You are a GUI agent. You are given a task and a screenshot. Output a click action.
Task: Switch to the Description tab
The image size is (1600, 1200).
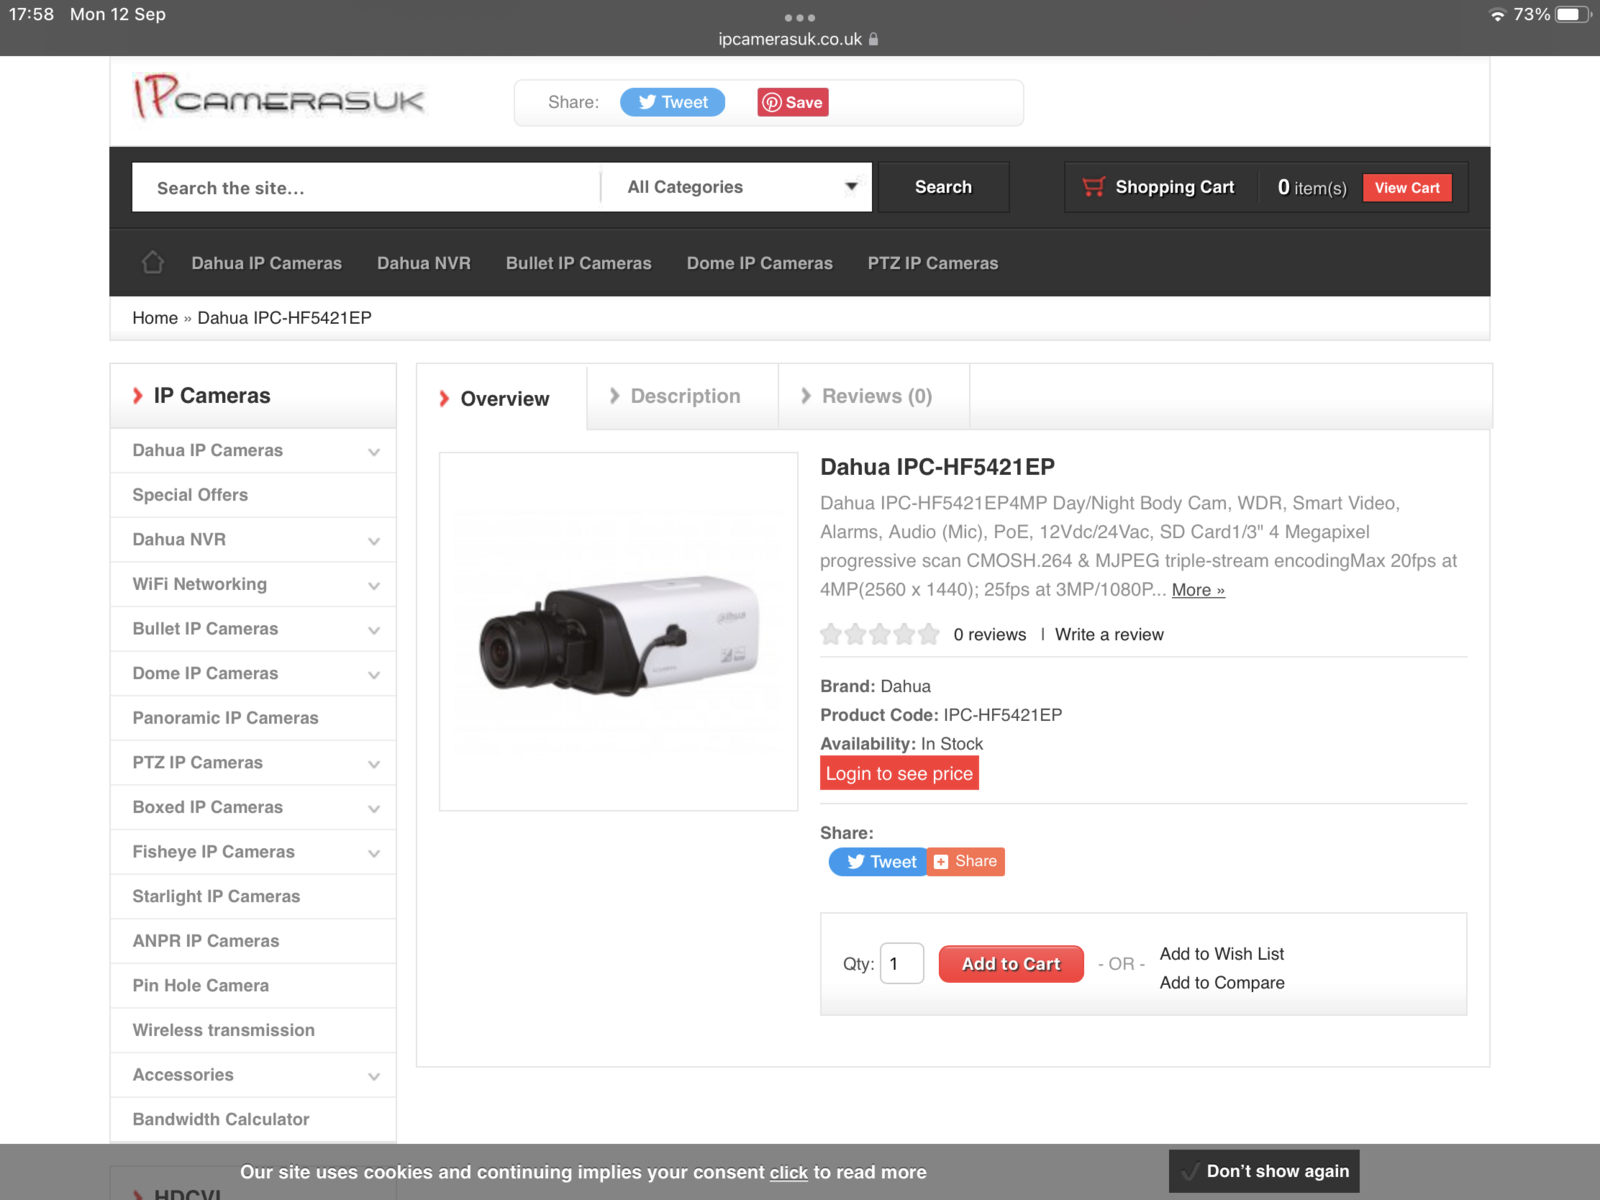684,396
